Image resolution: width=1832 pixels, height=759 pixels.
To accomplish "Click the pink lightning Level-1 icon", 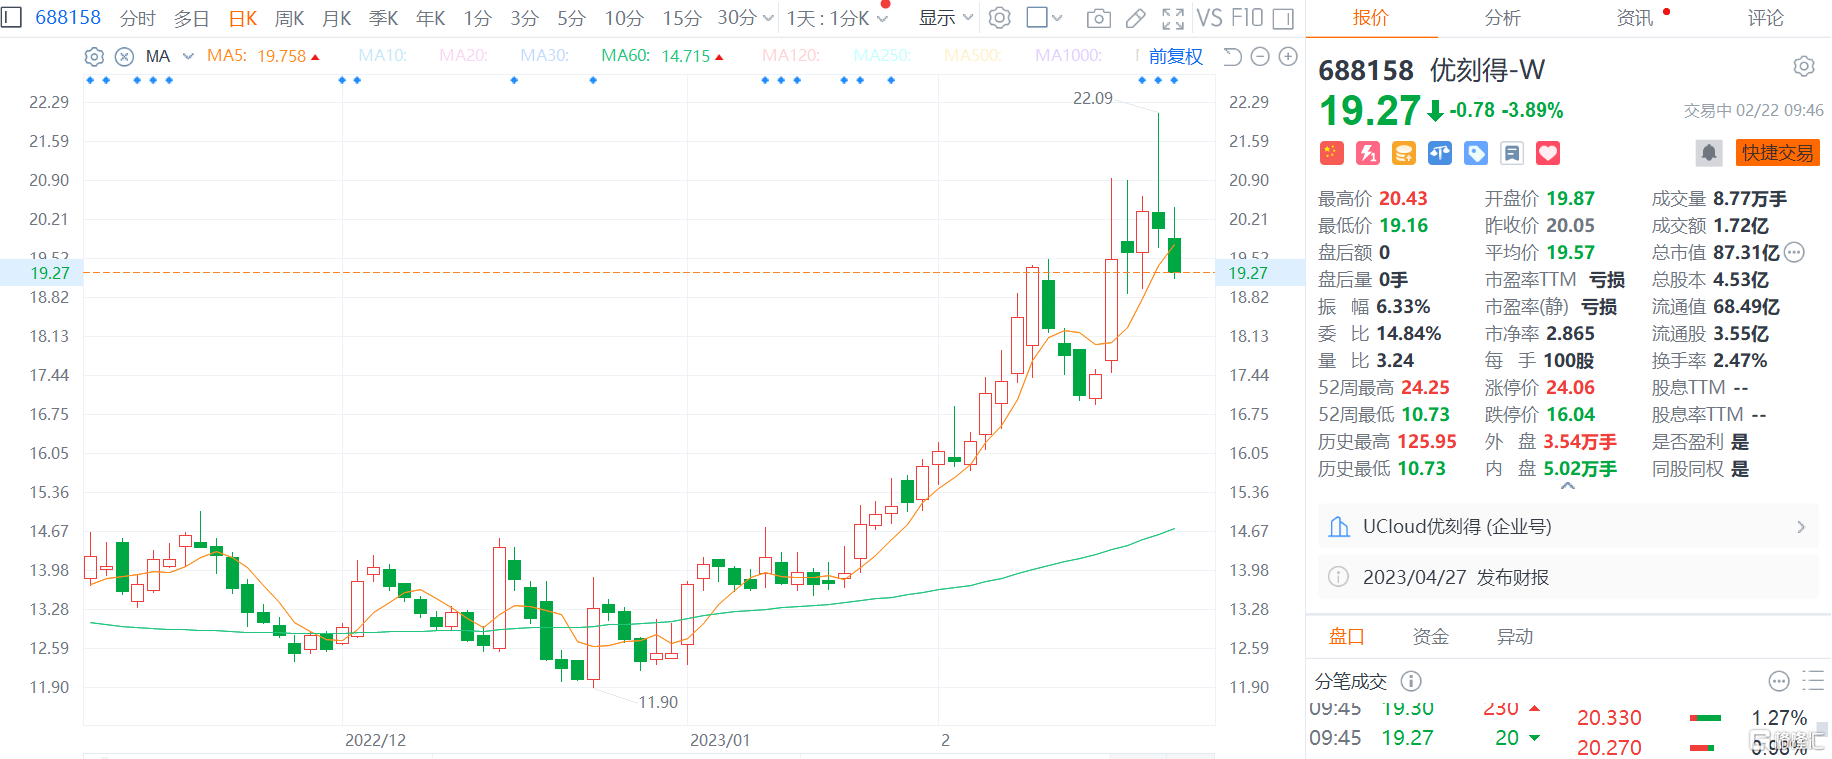I will tap(1367, 153).
